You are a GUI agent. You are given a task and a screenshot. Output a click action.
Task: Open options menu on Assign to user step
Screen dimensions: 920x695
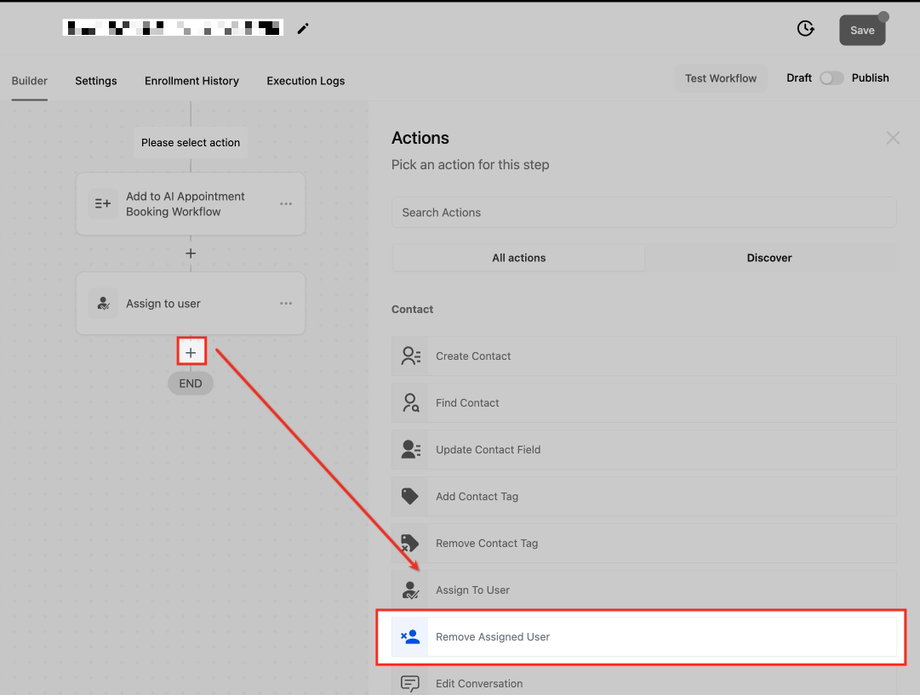click(286, 303)
